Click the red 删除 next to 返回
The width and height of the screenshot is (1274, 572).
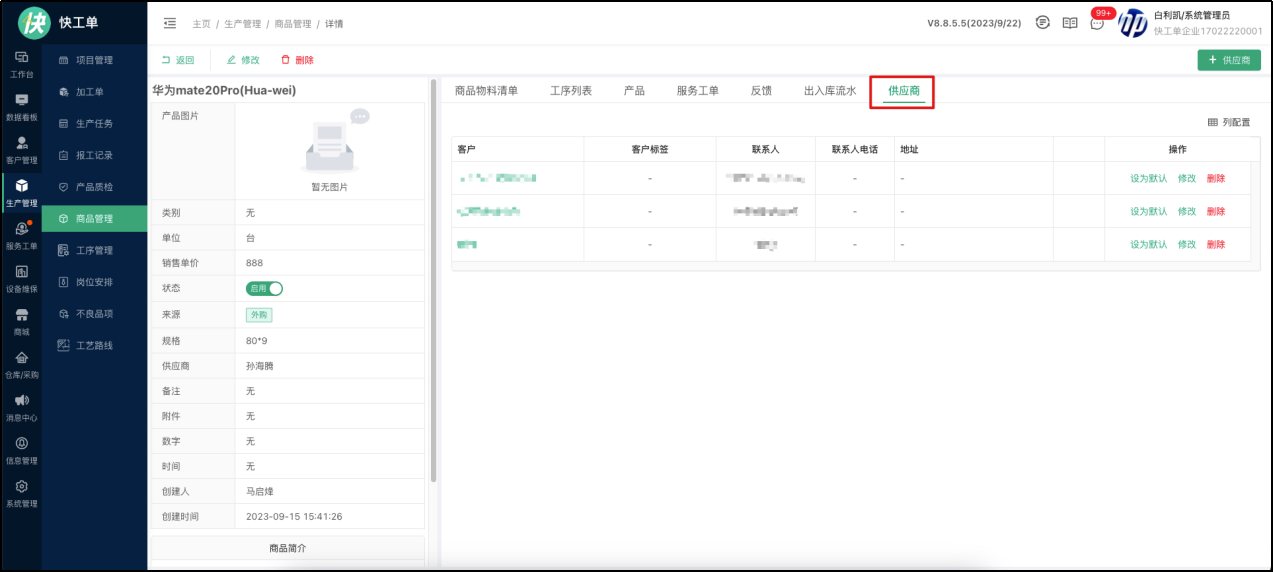(x=297, y=60)
